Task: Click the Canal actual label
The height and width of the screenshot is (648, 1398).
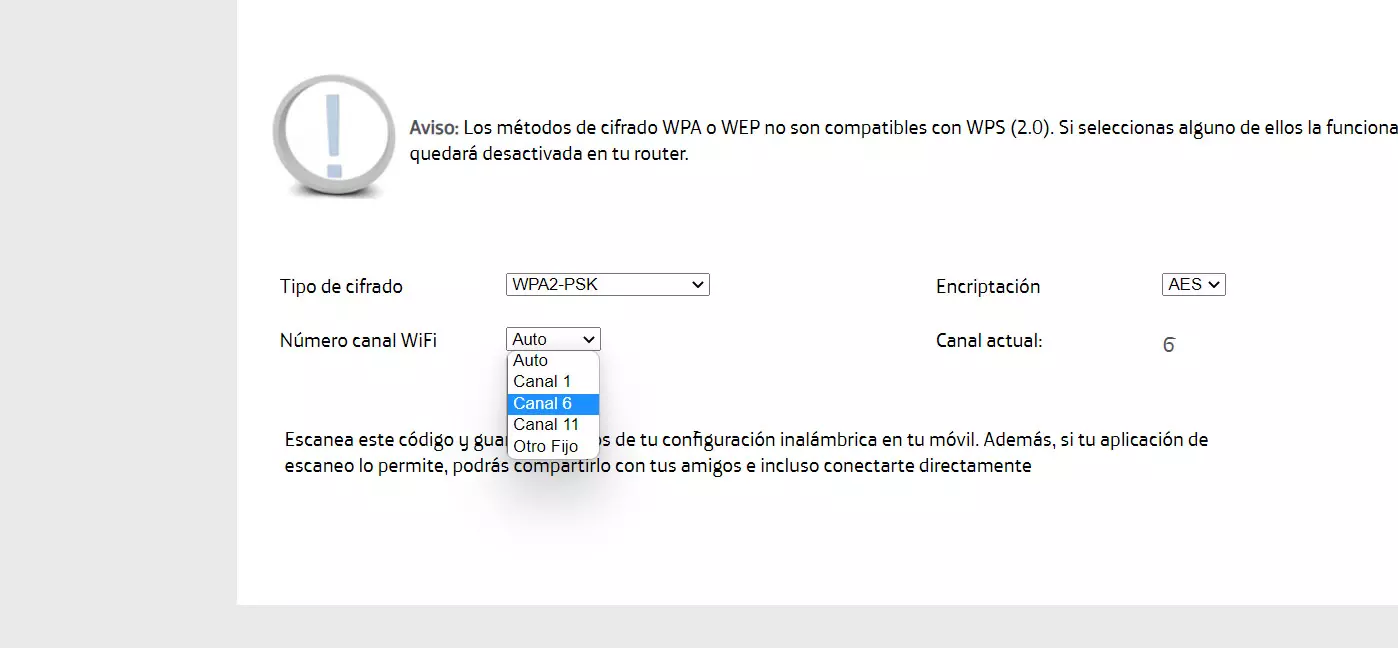Action: click(x=989, y=341)
